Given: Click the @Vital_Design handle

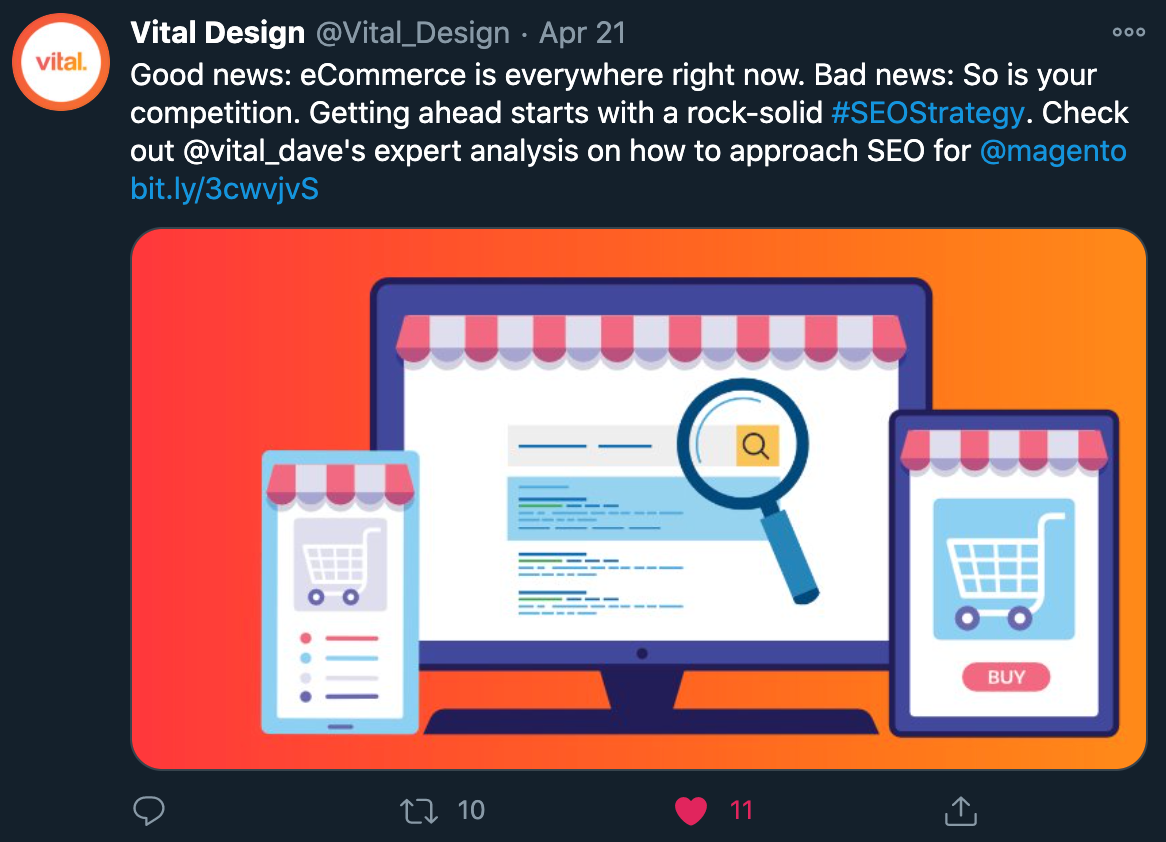Looking at the screenshot, I should click(x=413, y=33).
